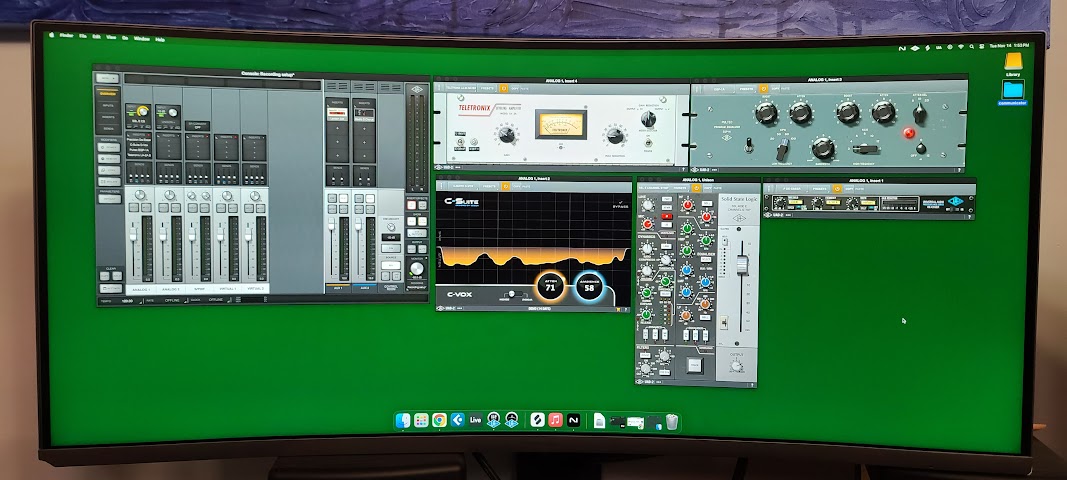Open Presets dropdown in Teletronix window
1067x480 pixels.
coord(487,88)
